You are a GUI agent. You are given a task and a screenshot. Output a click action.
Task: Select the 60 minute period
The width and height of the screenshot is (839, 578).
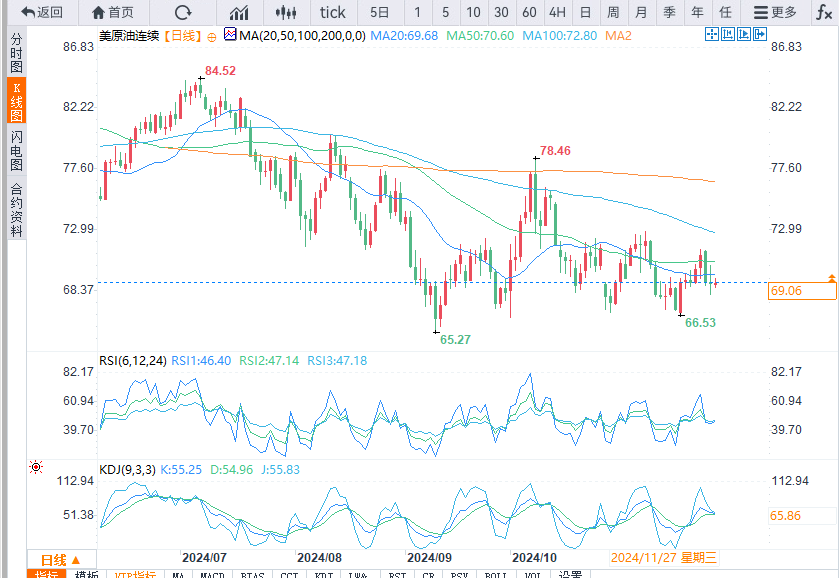click(x=529, y=12)
